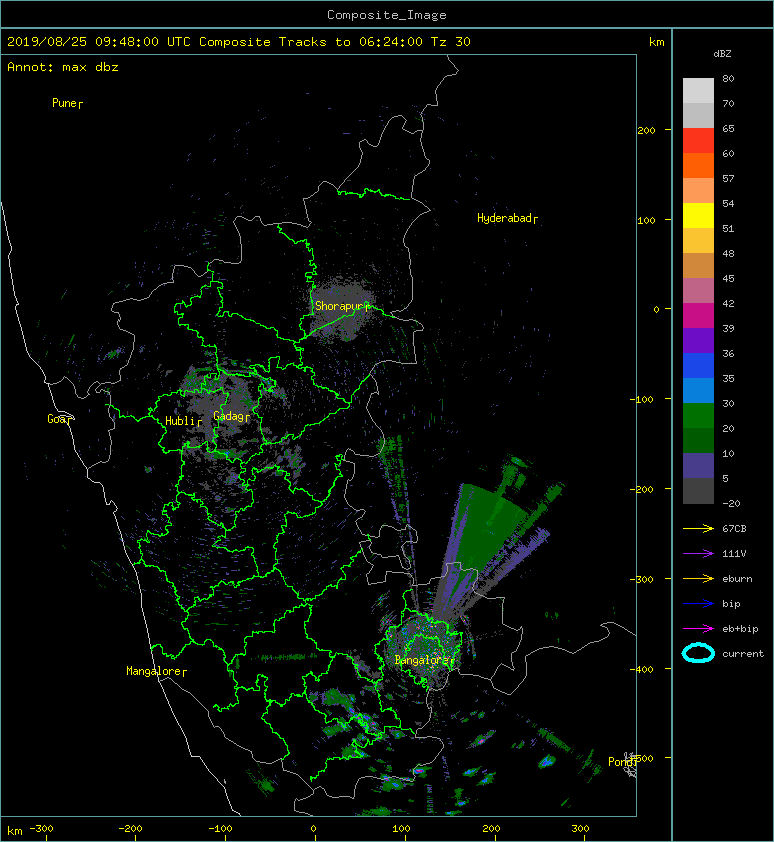Click the Hyderabad city label
The height and width of the screenshot is (842, 774).
507,218
